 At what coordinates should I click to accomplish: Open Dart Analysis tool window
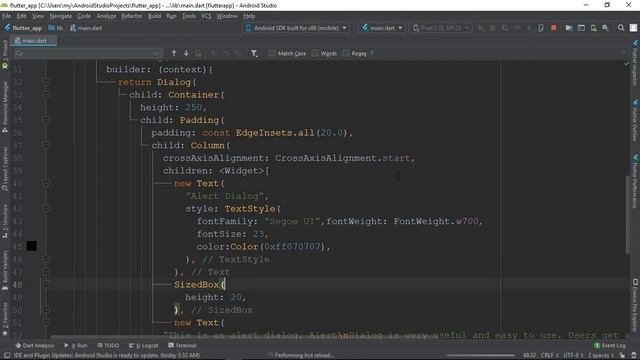[34, 345]
